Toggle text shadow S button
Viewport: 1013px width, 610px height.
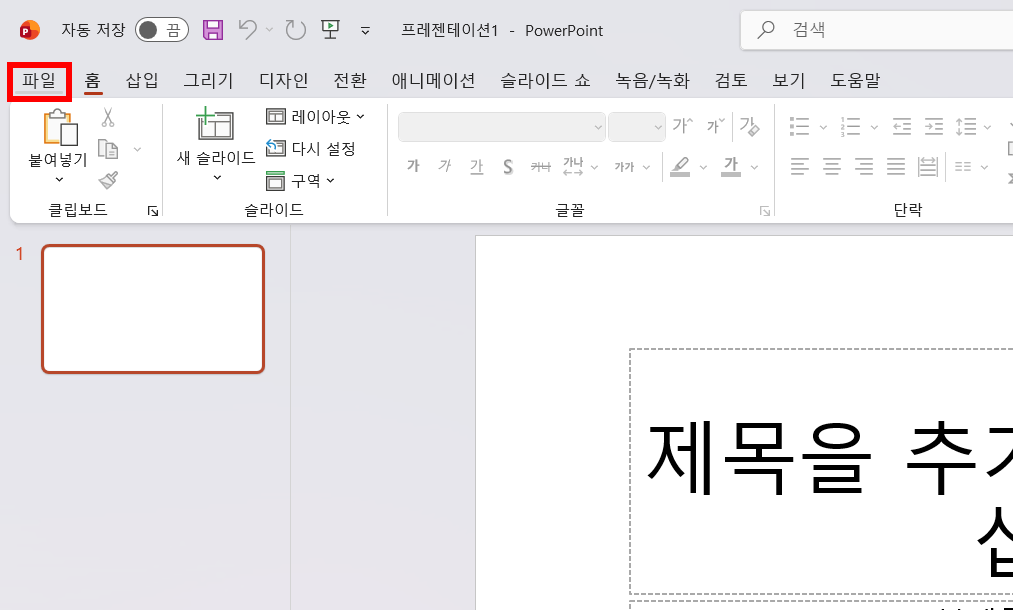[x=508, y=167]
